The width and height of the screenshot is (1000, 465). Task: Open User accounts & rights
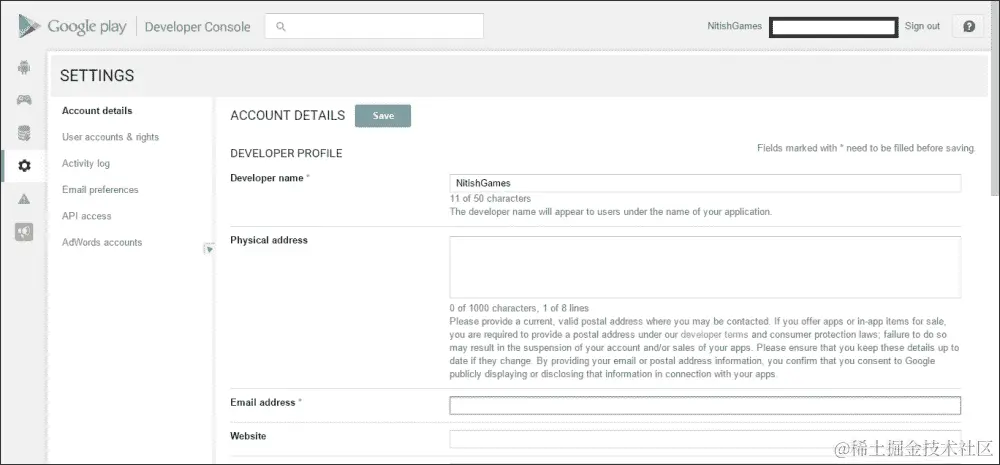coord(110,137)
